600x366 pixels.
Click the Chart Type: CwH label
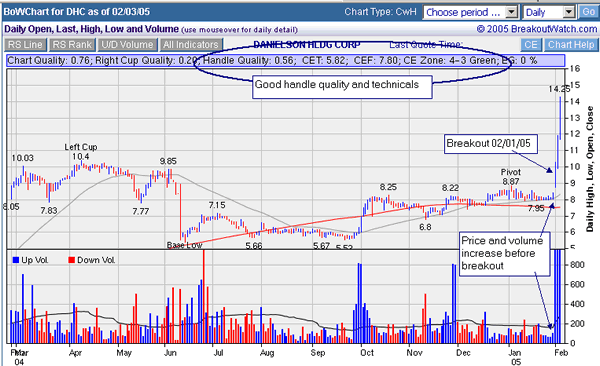(x=380, y=12)
